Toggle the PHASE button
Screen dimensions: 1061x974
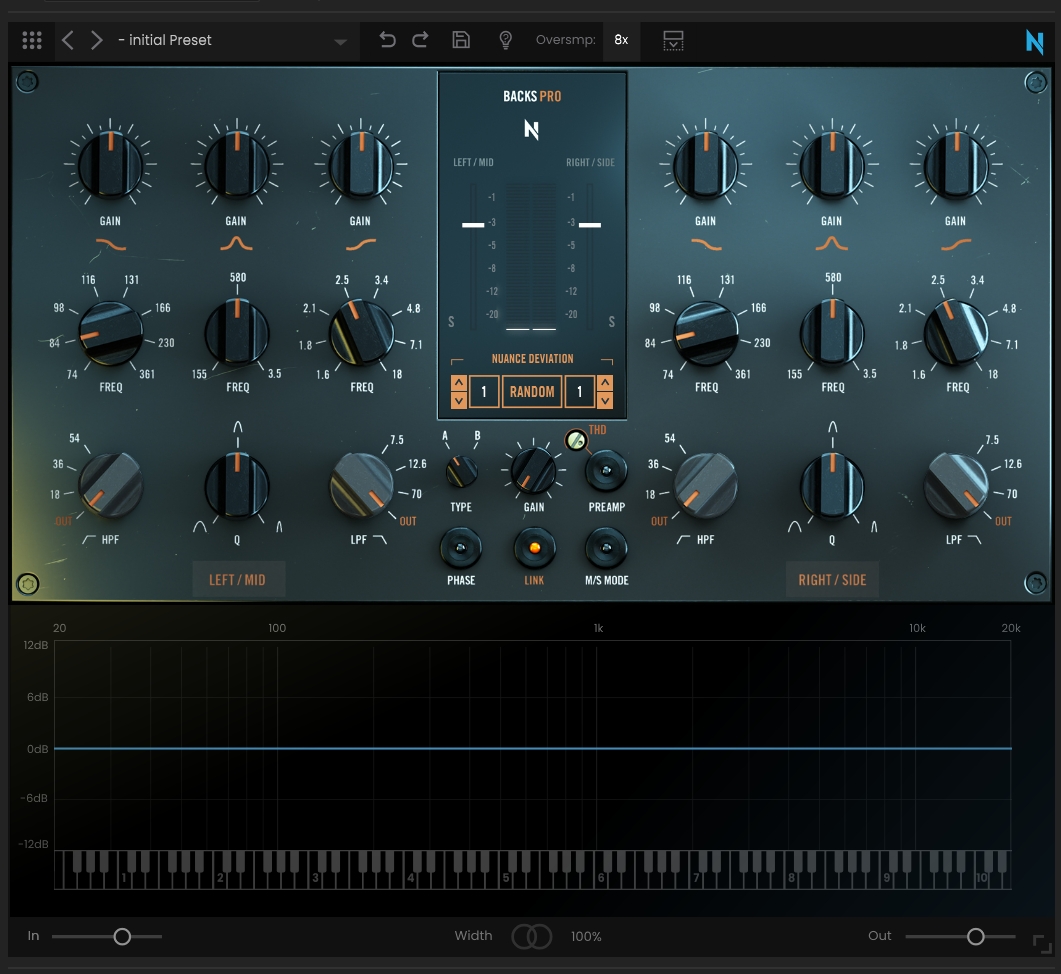tap(461, 548)
